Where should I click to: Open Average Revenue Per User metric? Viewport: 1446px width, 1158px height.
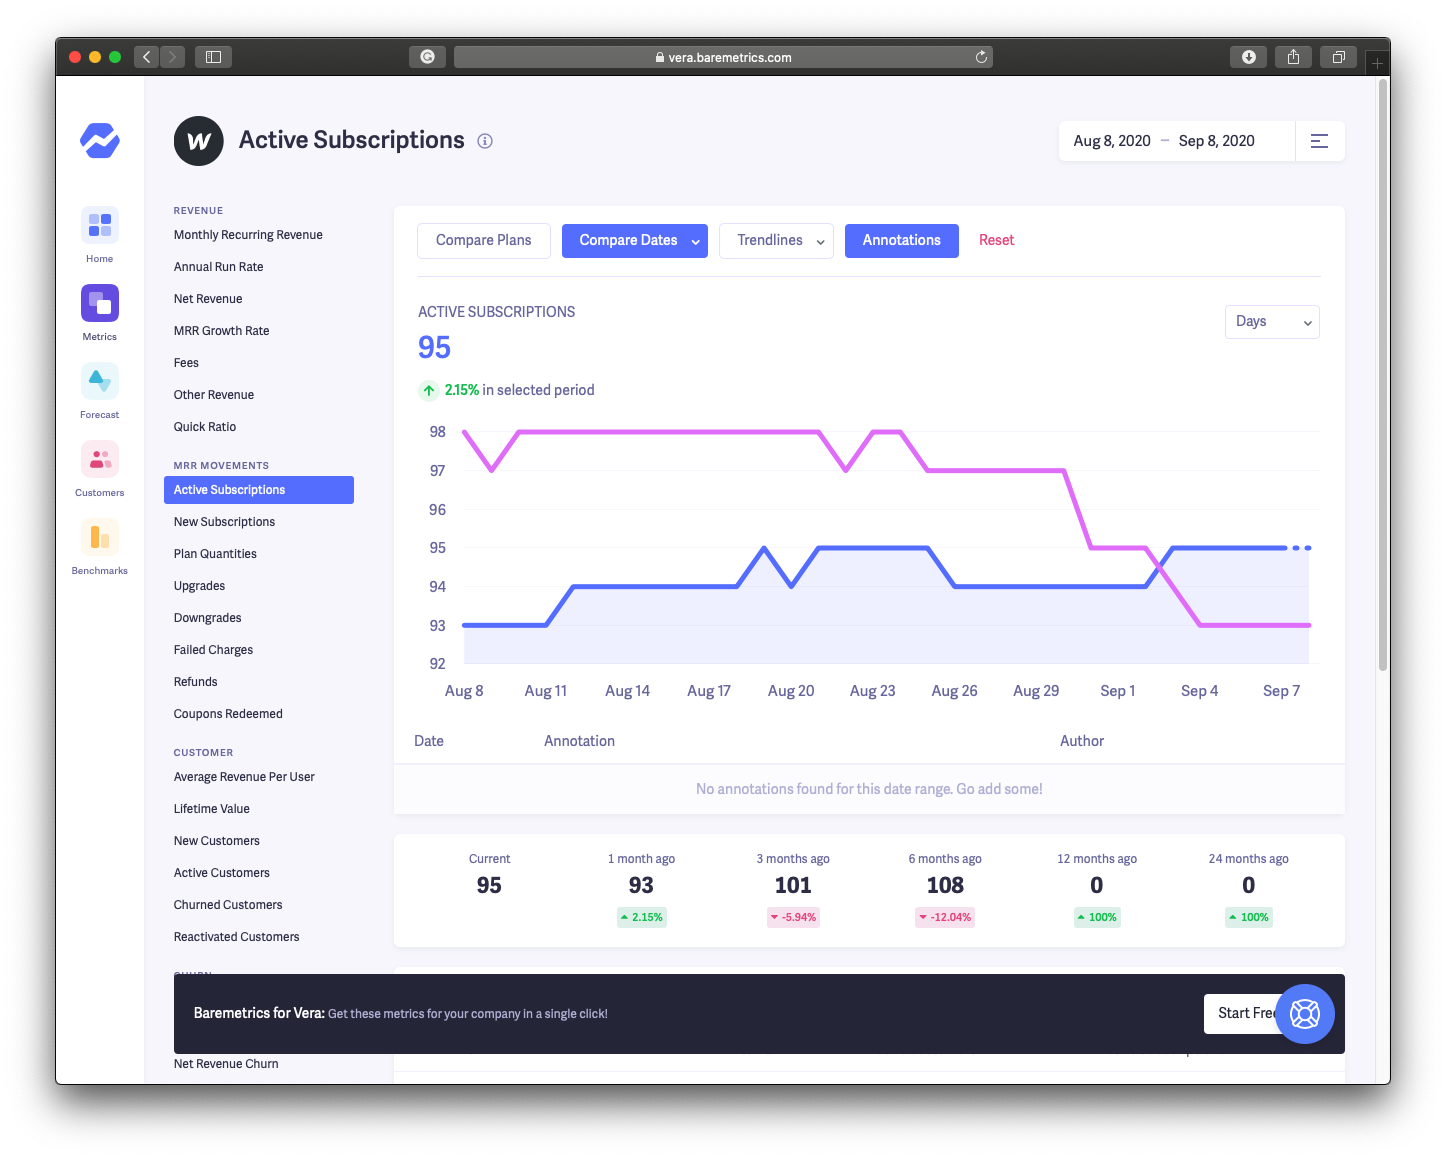244,777
